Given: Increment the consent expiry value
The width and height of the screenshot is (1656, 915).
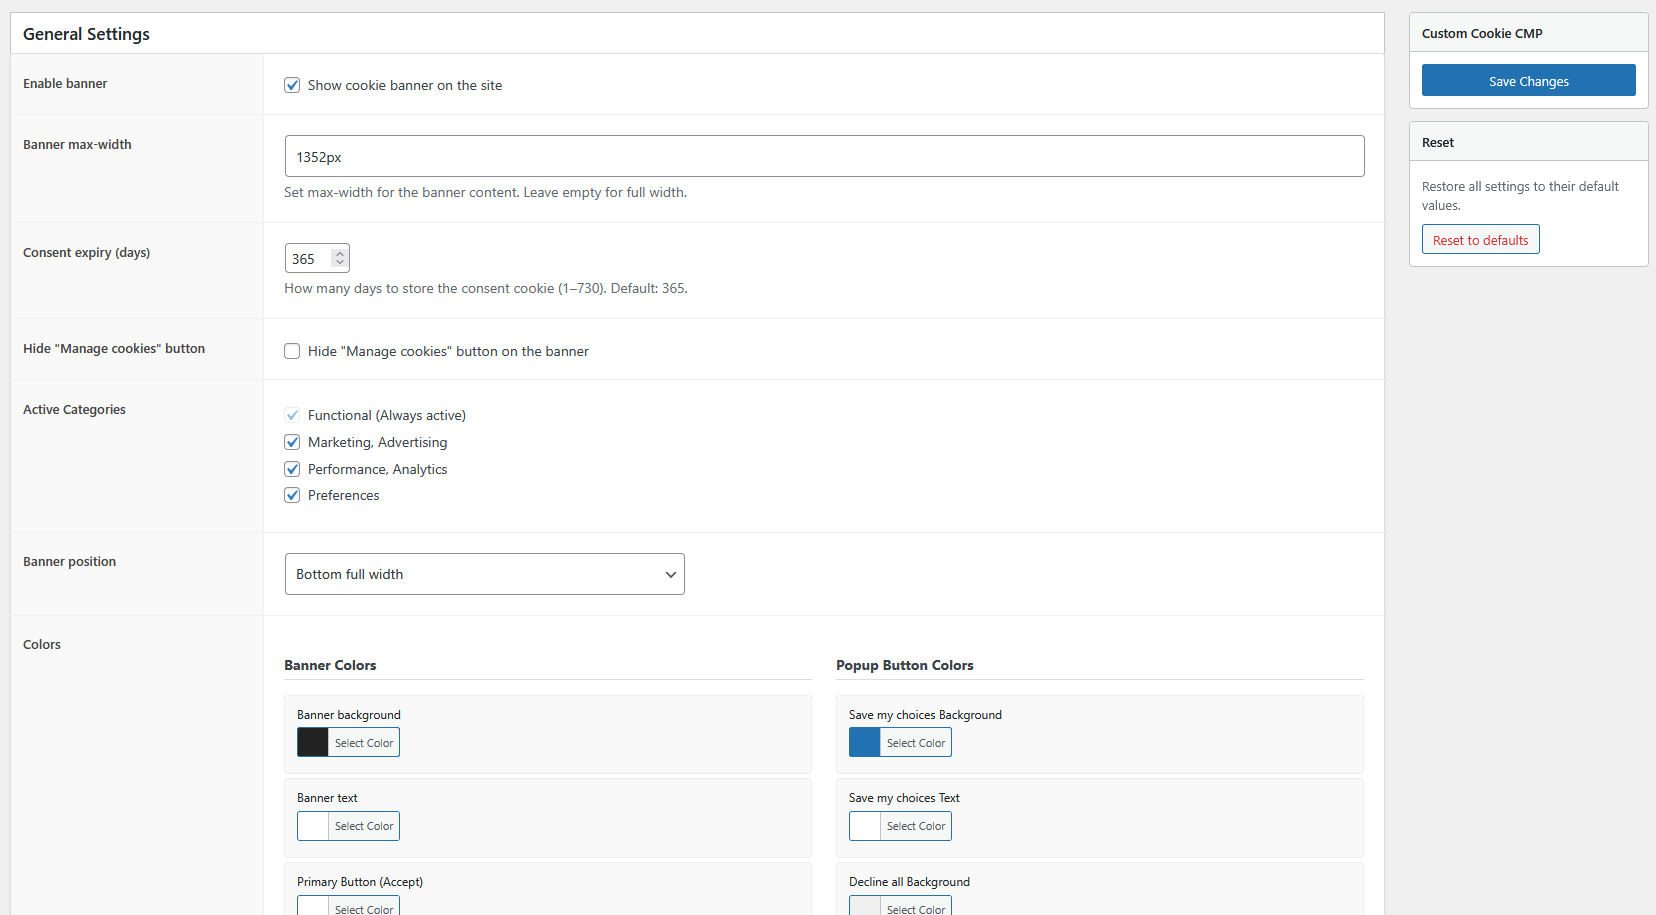Looking at the screenshot, I should coord(340,251).
